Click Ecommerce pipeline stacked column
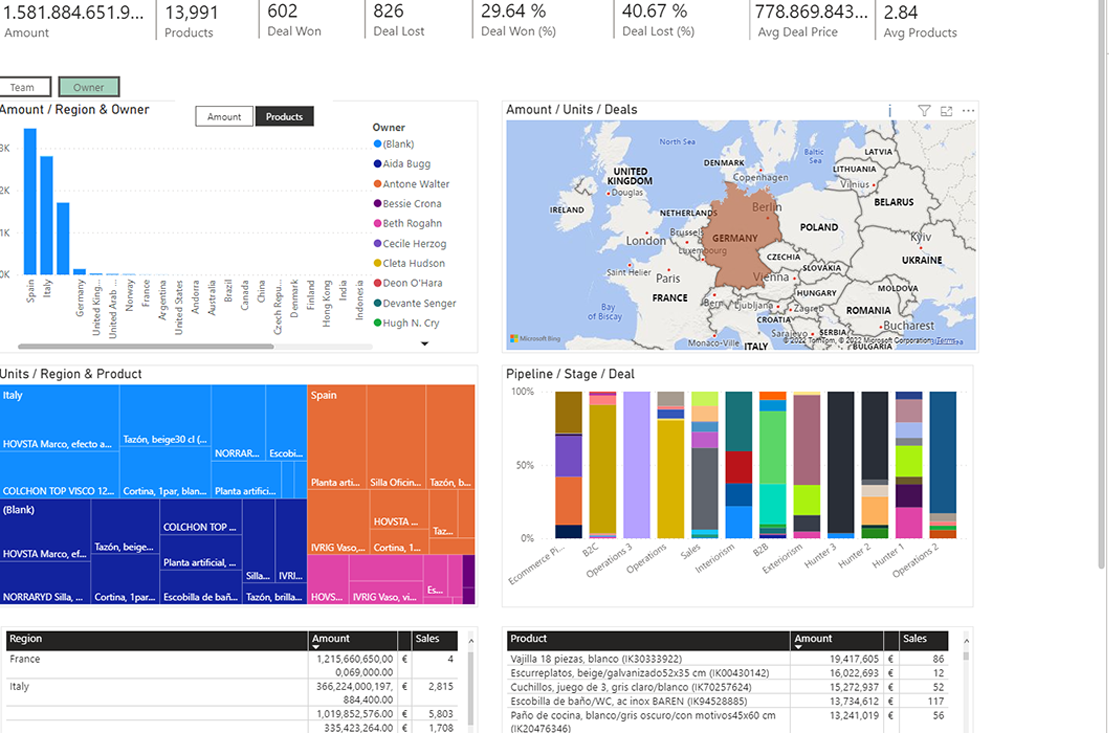The height and width of the screenshot is (733, 1109). pyautogui.click(x=569, y=465)
